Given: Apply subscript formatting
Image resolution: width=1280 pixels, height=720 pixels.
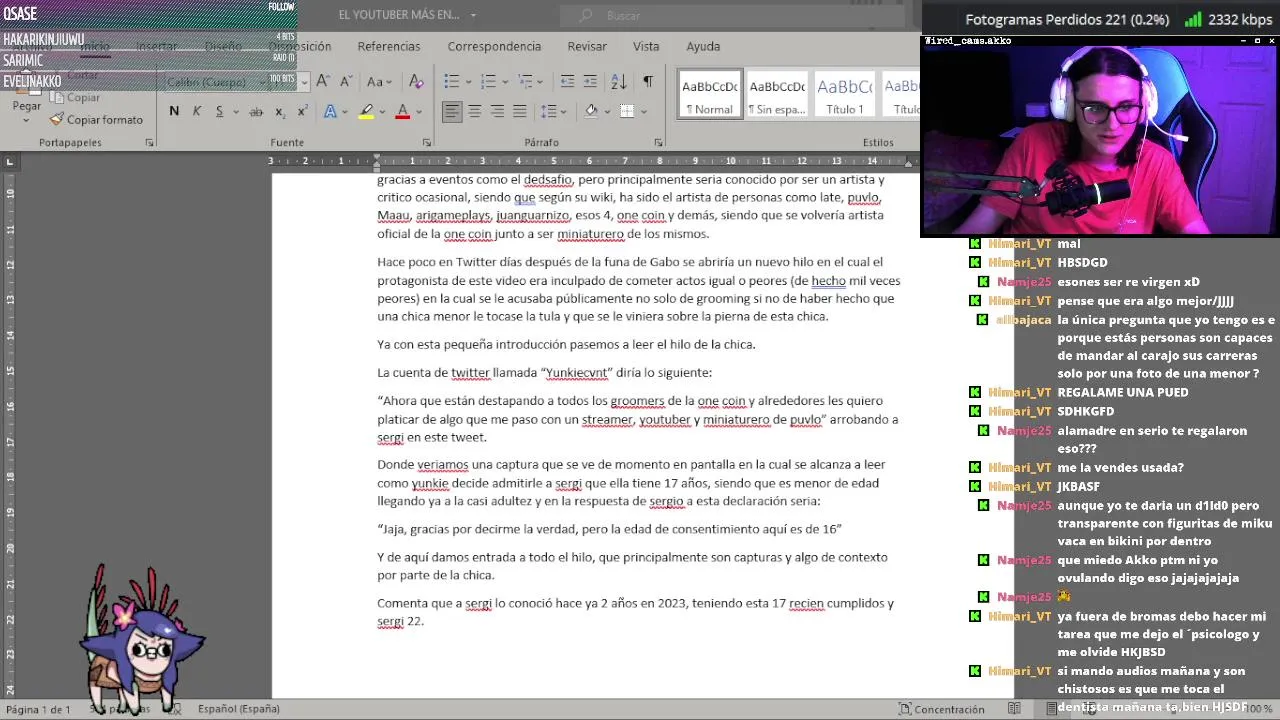Looking at the screenshot, I should [279, 111].
